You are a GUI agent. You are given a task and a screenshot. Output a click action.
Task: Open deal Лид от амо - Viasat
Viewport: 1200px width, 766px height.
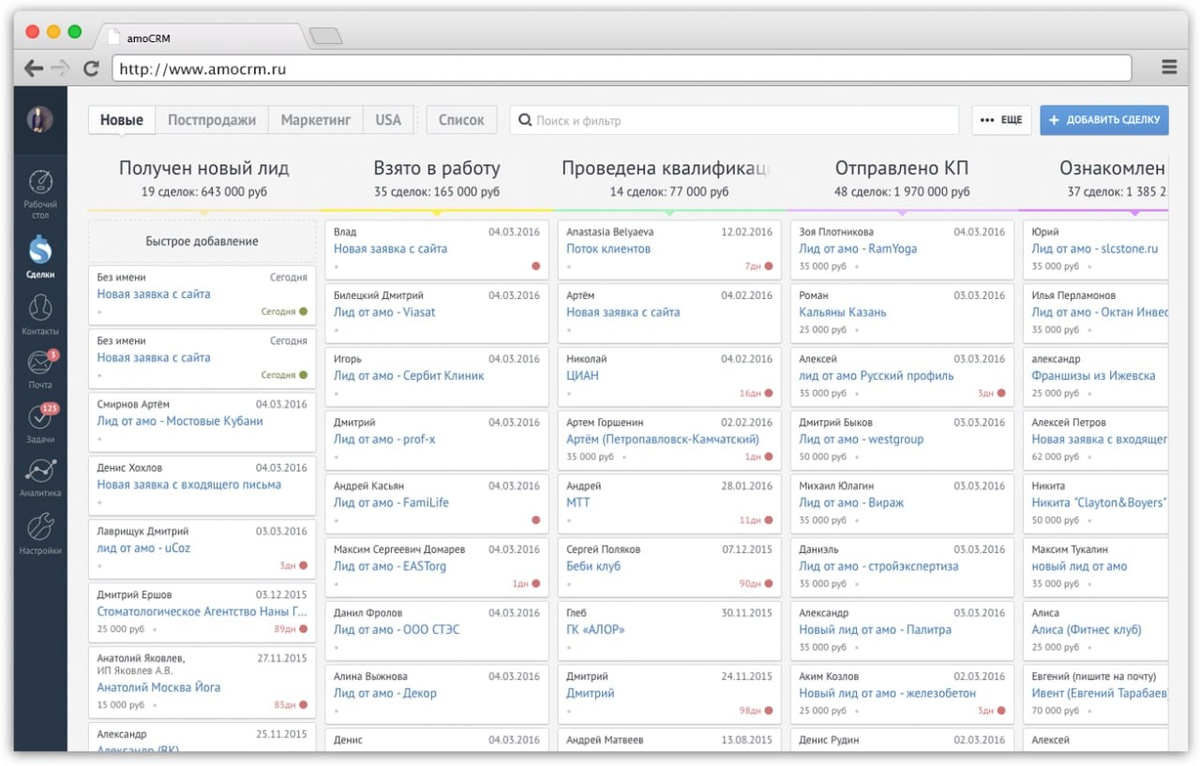click(384, 312)
